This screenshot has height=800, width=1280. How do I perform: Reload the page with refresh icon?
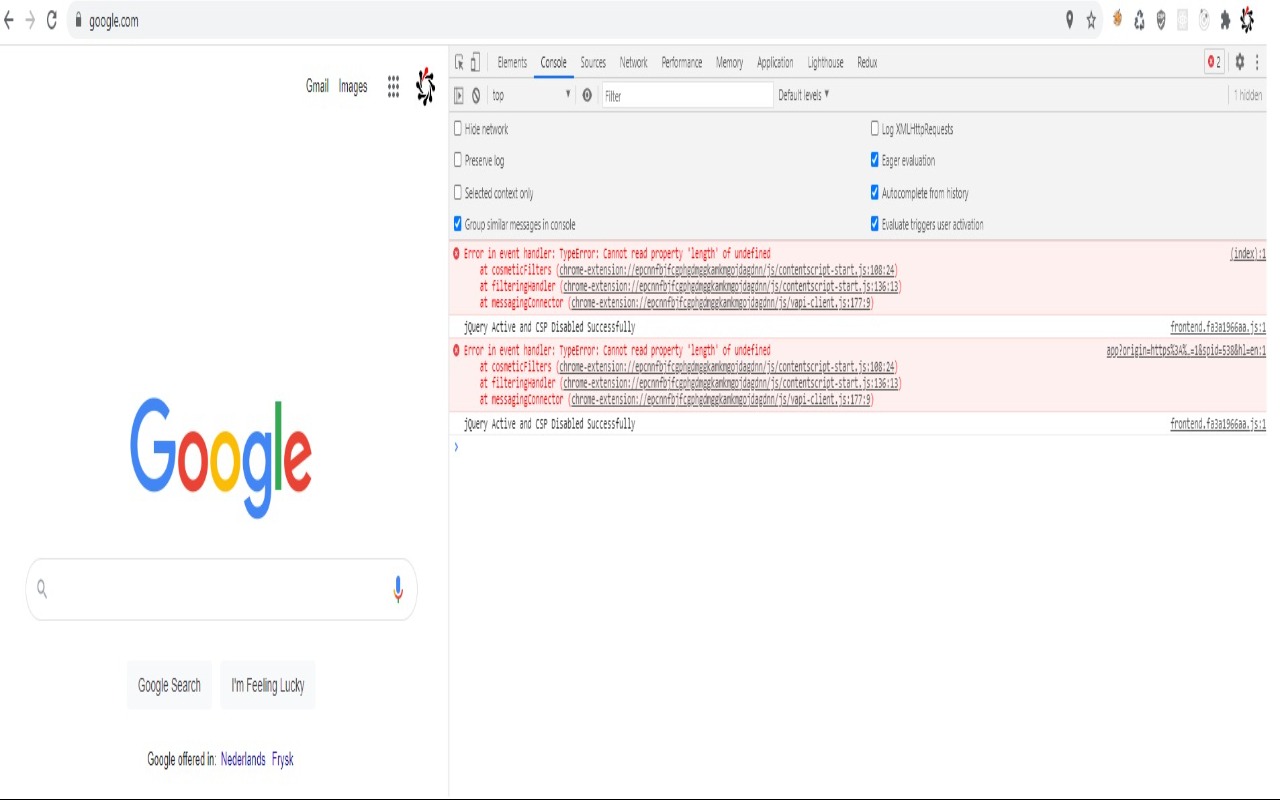tap(52, 20)
